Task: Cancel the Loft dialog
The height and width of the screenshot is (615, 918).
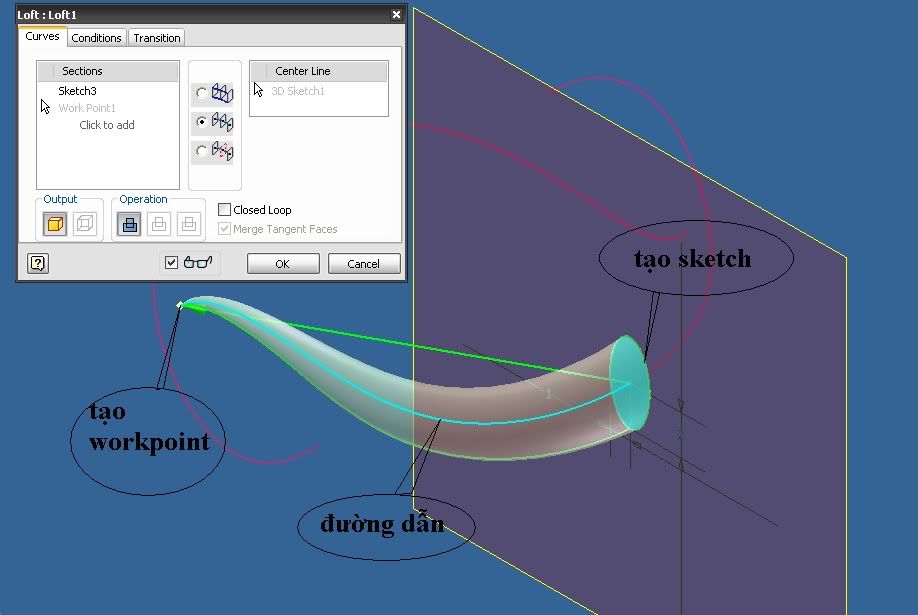Action: pos(363,264)
